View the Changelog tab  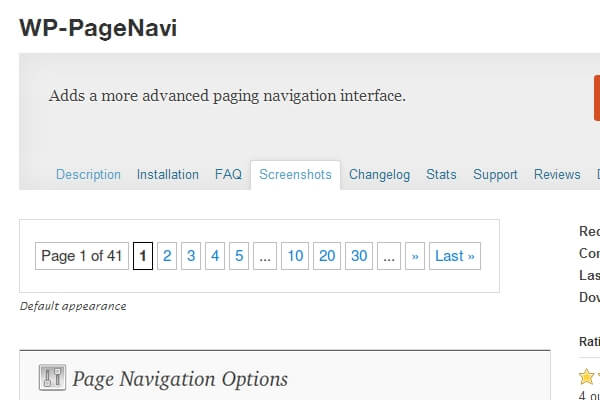379,174
